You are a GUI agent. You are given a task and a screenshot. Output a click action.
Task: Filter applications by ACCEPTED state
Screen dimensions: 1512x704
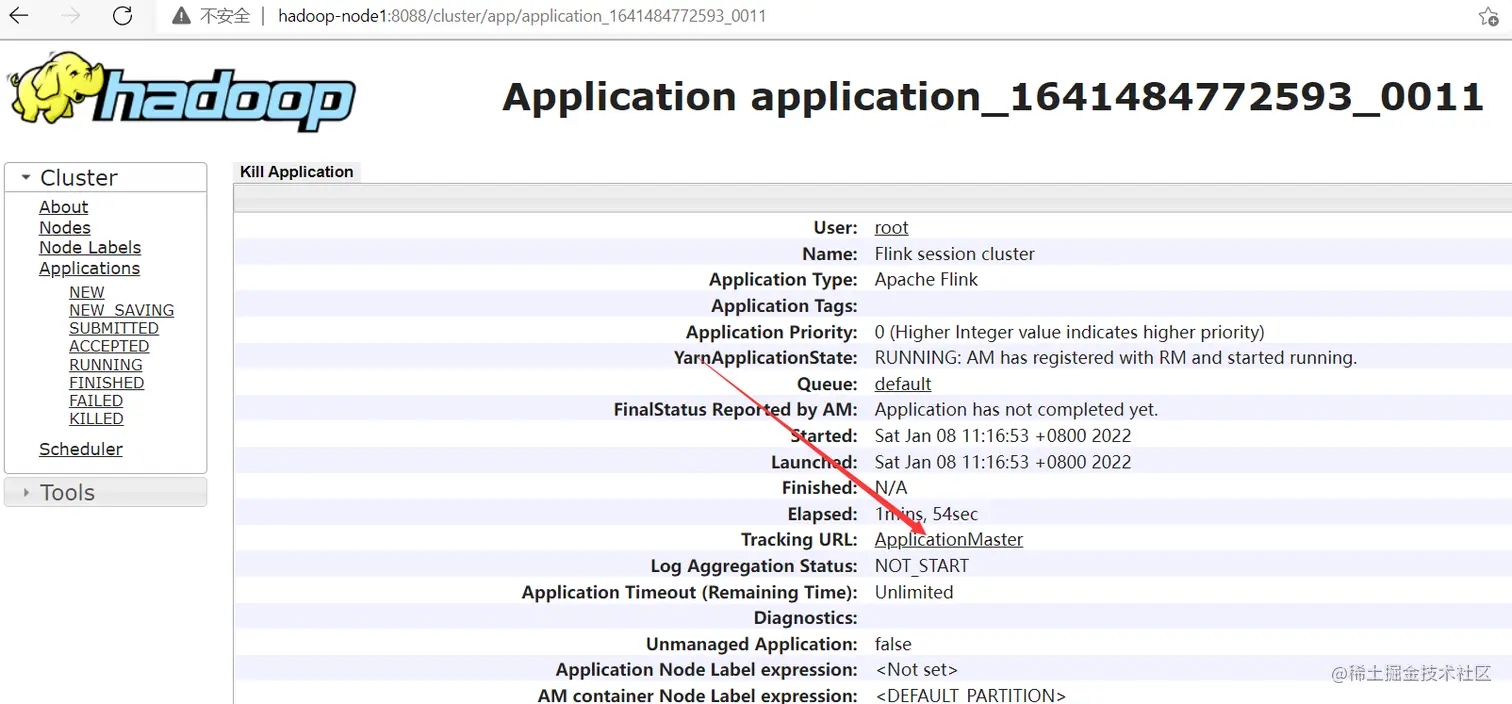pyautogui.click(x=109, y=346)
